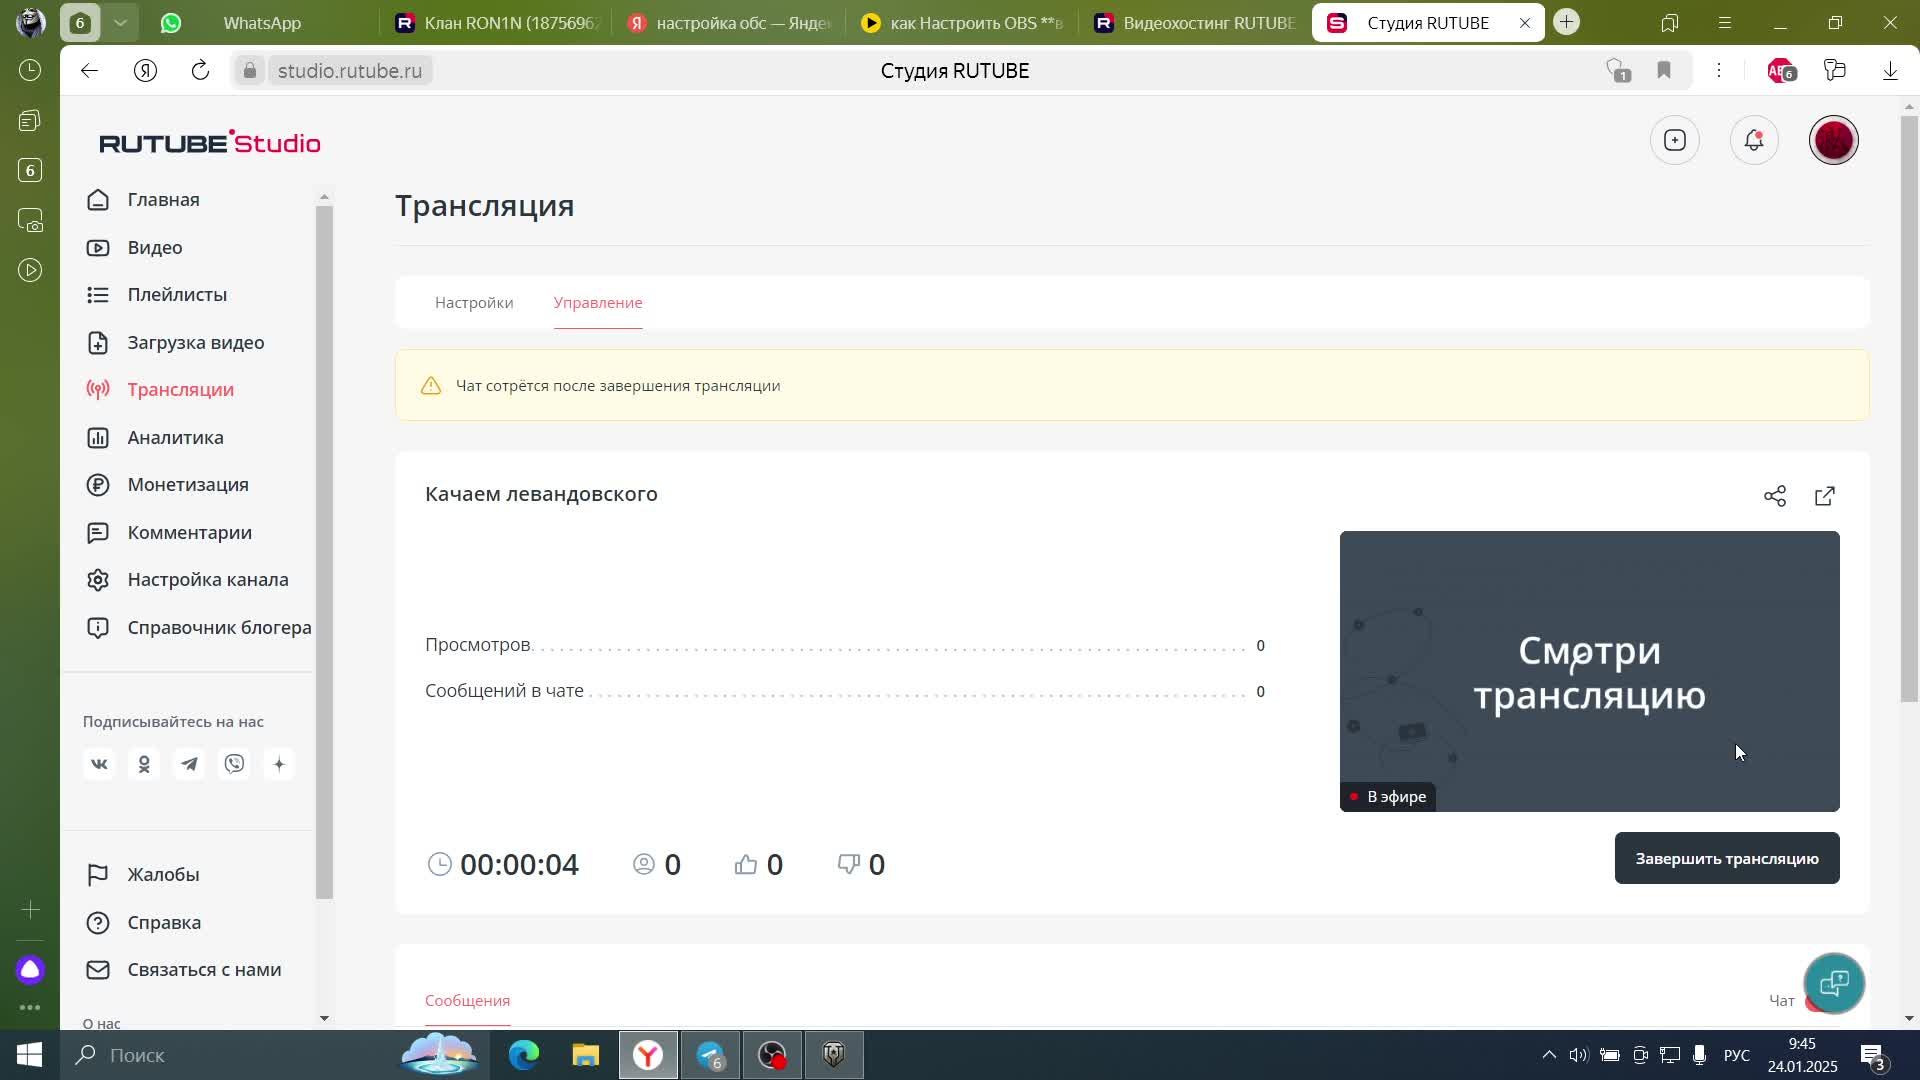Screen dimensions: 1920x1080
Task: Click the studio.rutube.ru address field
Action: (350, 71)
